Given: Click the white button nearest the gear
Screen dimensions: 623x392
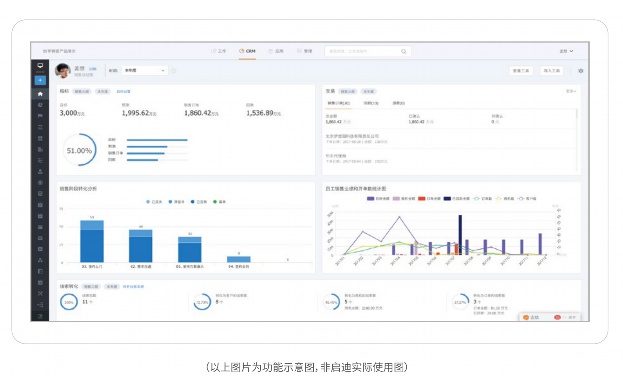Looking at the screenshot, I should (551, 70).
